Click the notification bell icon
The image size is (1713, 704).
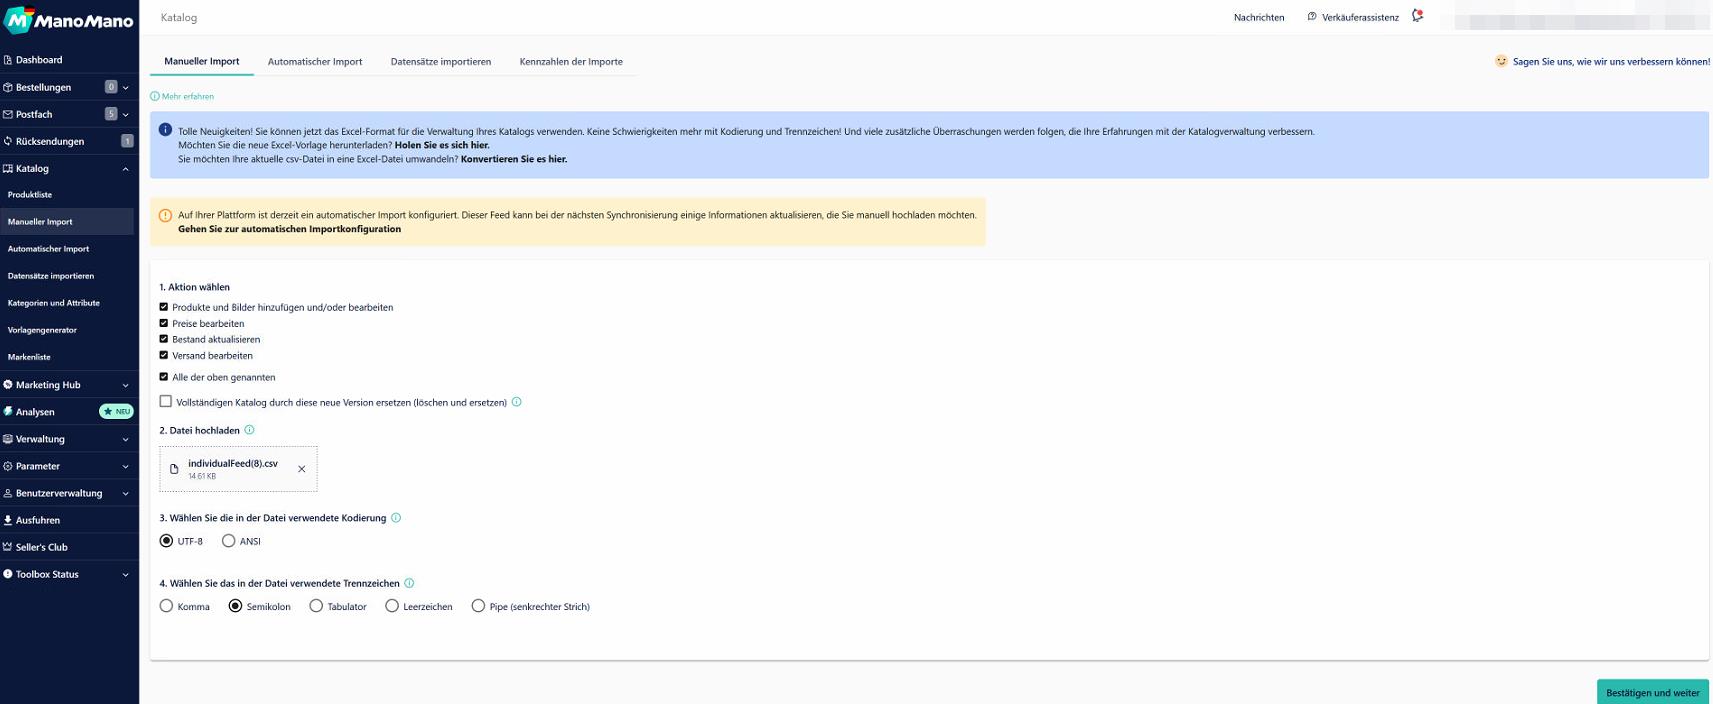(1417, 16)
